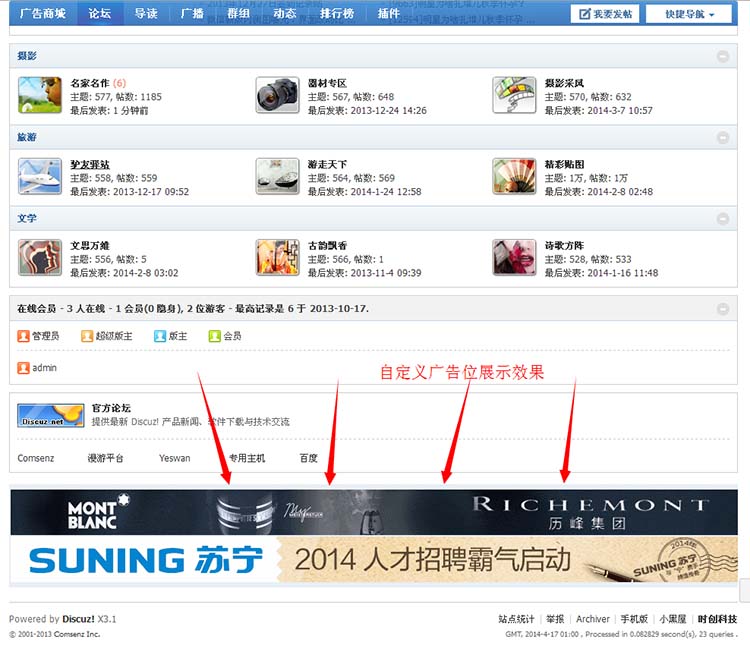Open the 驴友驿站 forum link
Image resolution: width=750 pixels, height=655 pixels.
(x=90, y=165)
